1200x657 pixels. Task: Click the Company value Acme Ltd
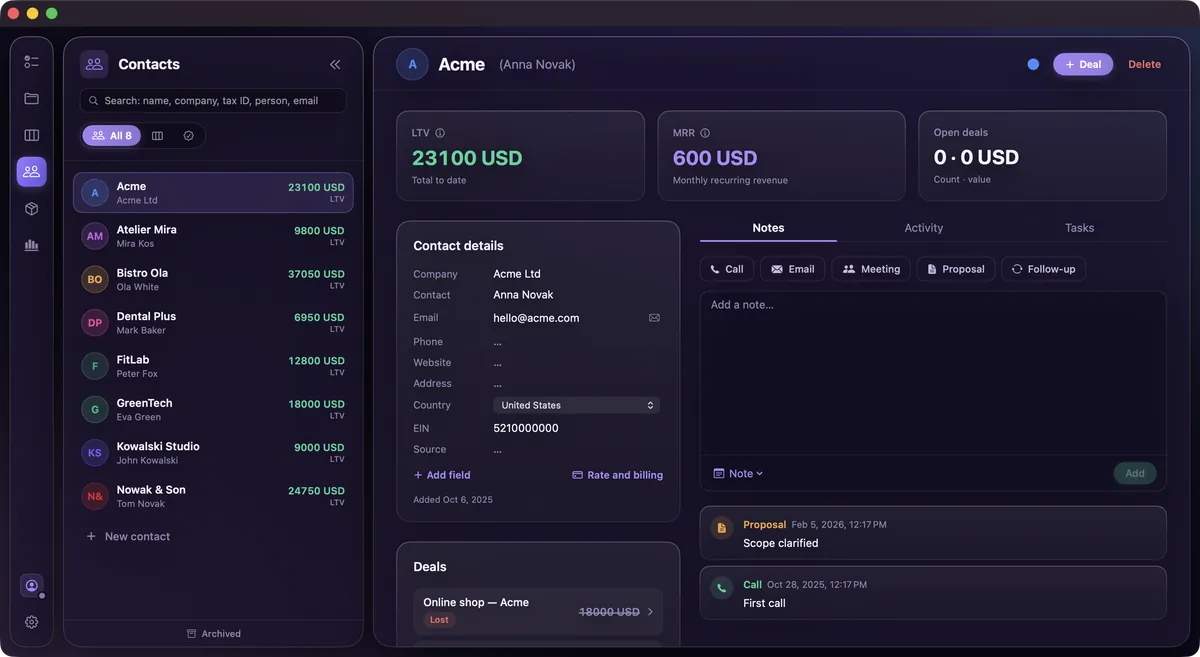click(517, 274)
